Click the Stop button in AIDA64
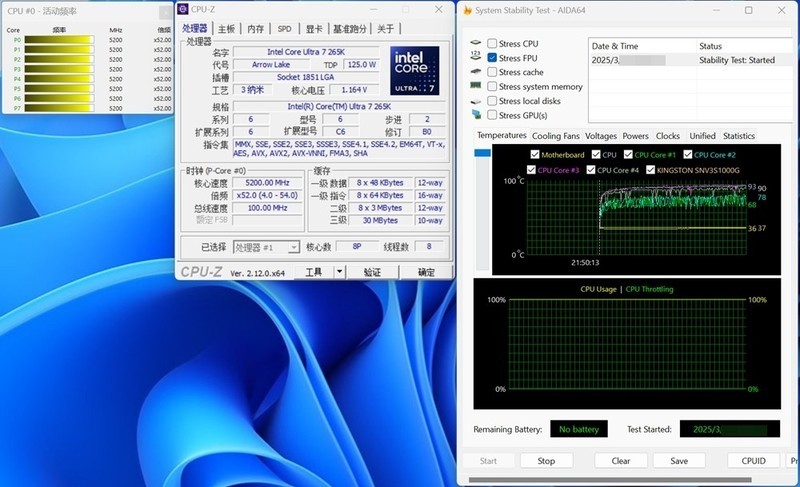This screenshot has width=800, height=487. coord(546,460)
